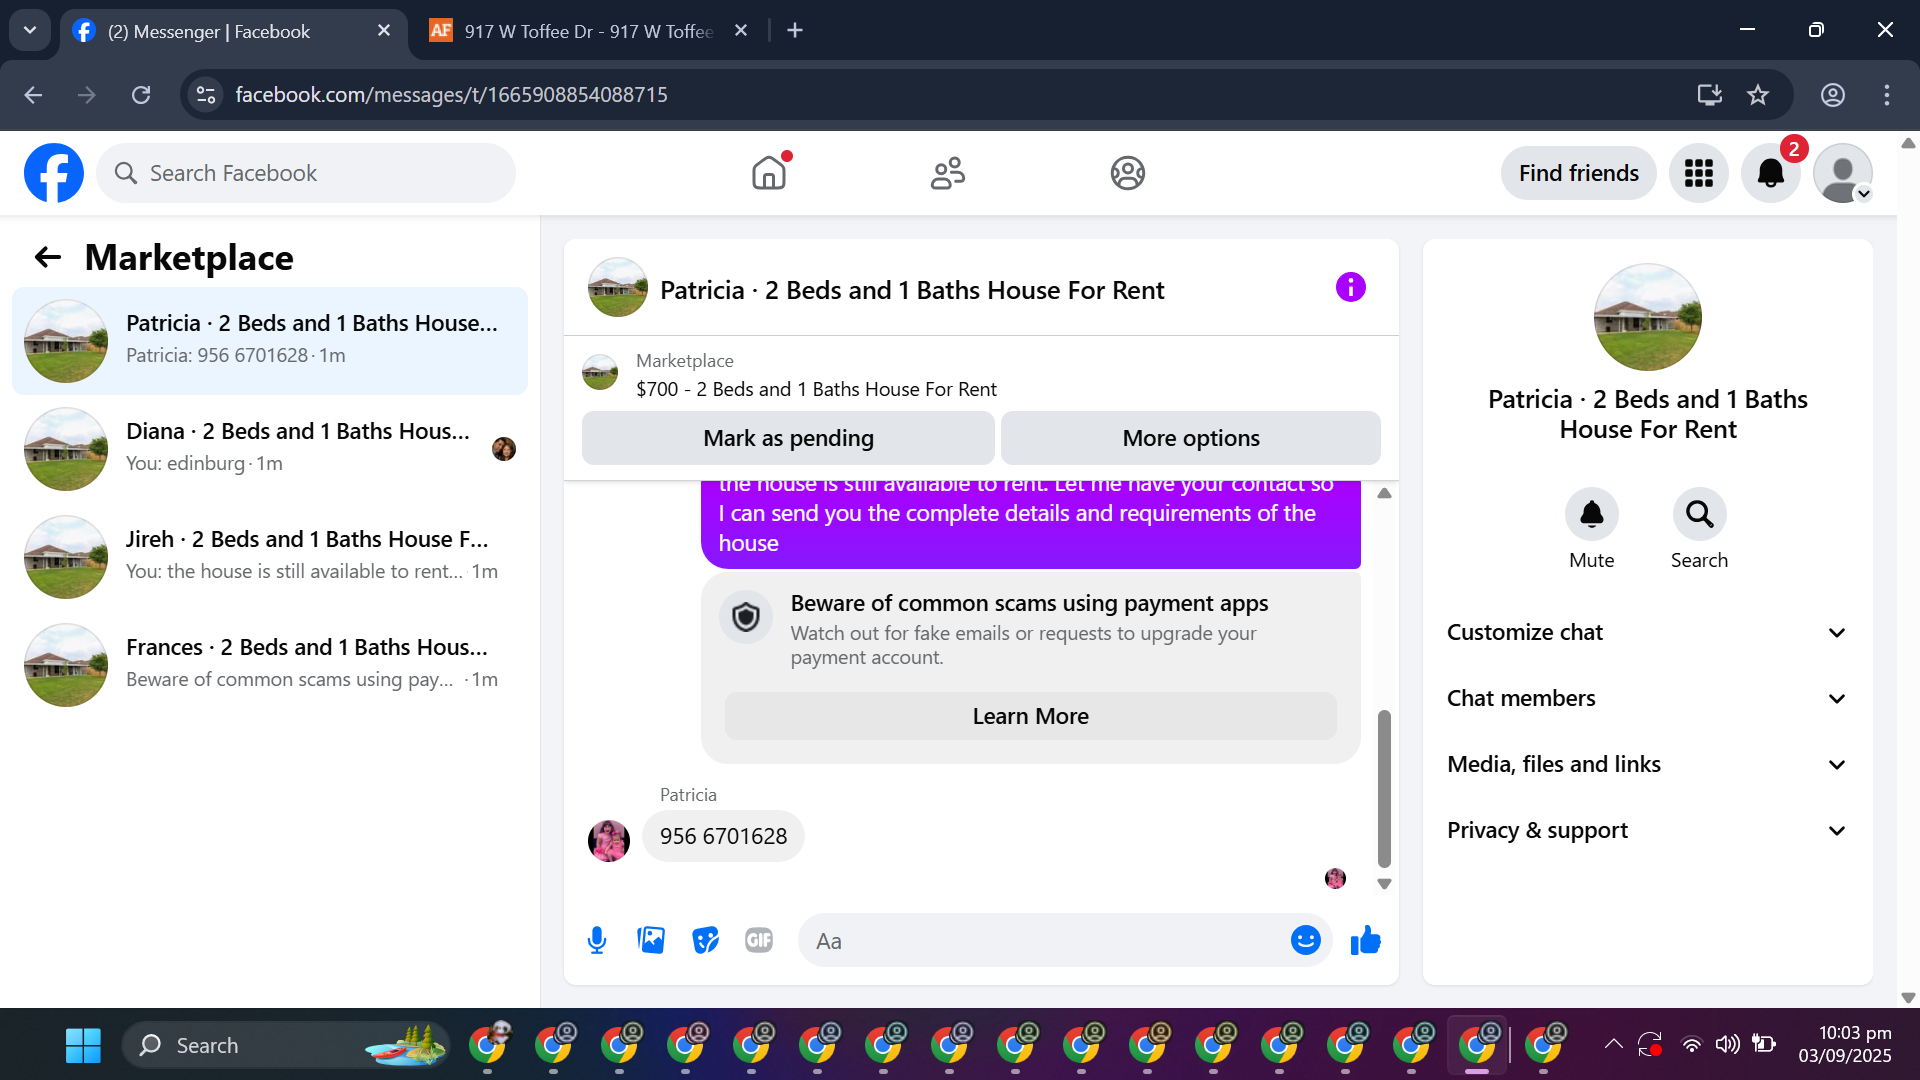Open the emoji picker in message box
Viewport: 1920px width, 1080px height.
click(1305, 940)
